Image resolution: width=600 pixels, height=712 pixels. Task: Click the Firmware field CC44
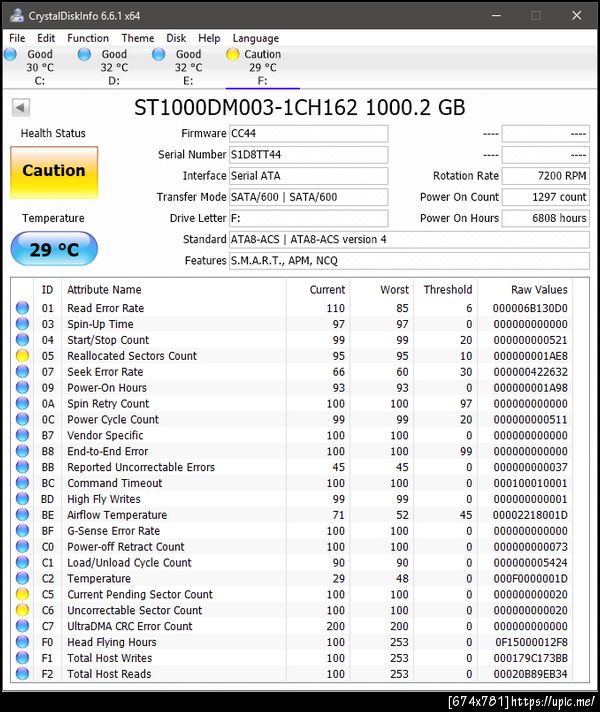(308, 134)
